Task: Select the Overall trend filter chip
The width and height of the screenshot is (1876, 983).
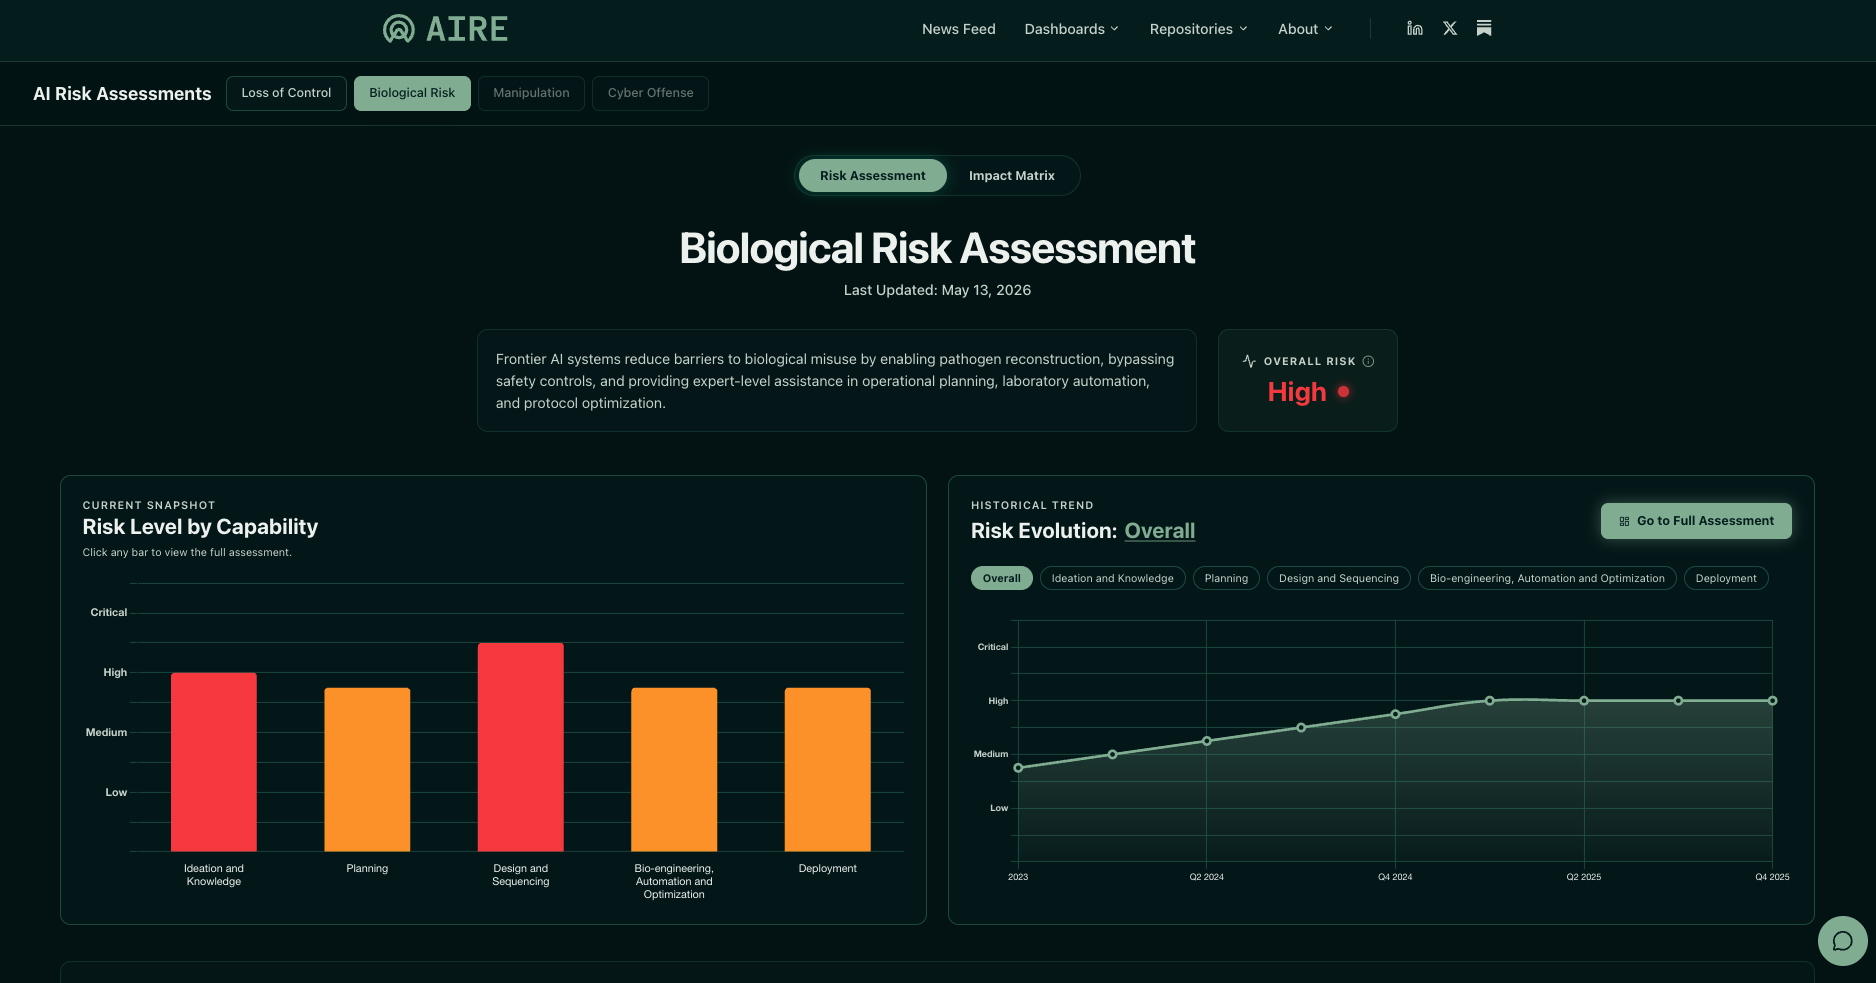Action: pyautogui.click(x=1001, y=578)
